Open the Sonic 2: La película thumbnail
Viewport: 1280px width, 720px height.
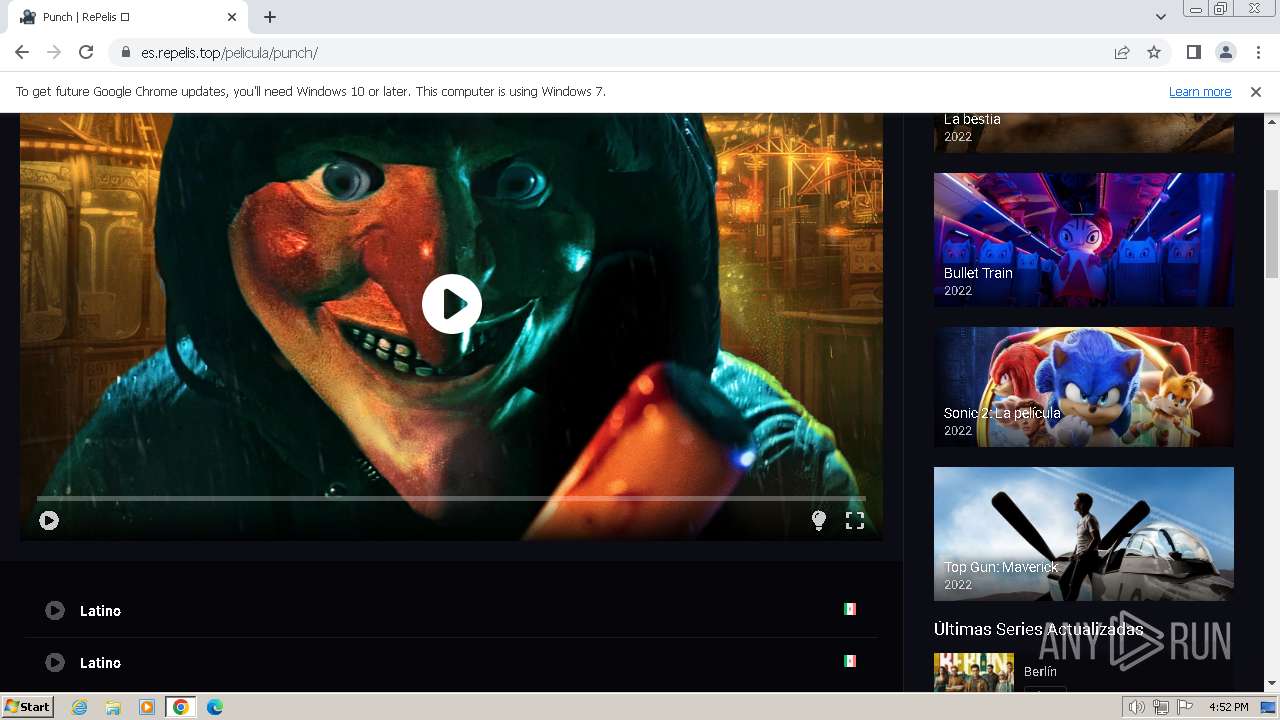pos(1084,387)
